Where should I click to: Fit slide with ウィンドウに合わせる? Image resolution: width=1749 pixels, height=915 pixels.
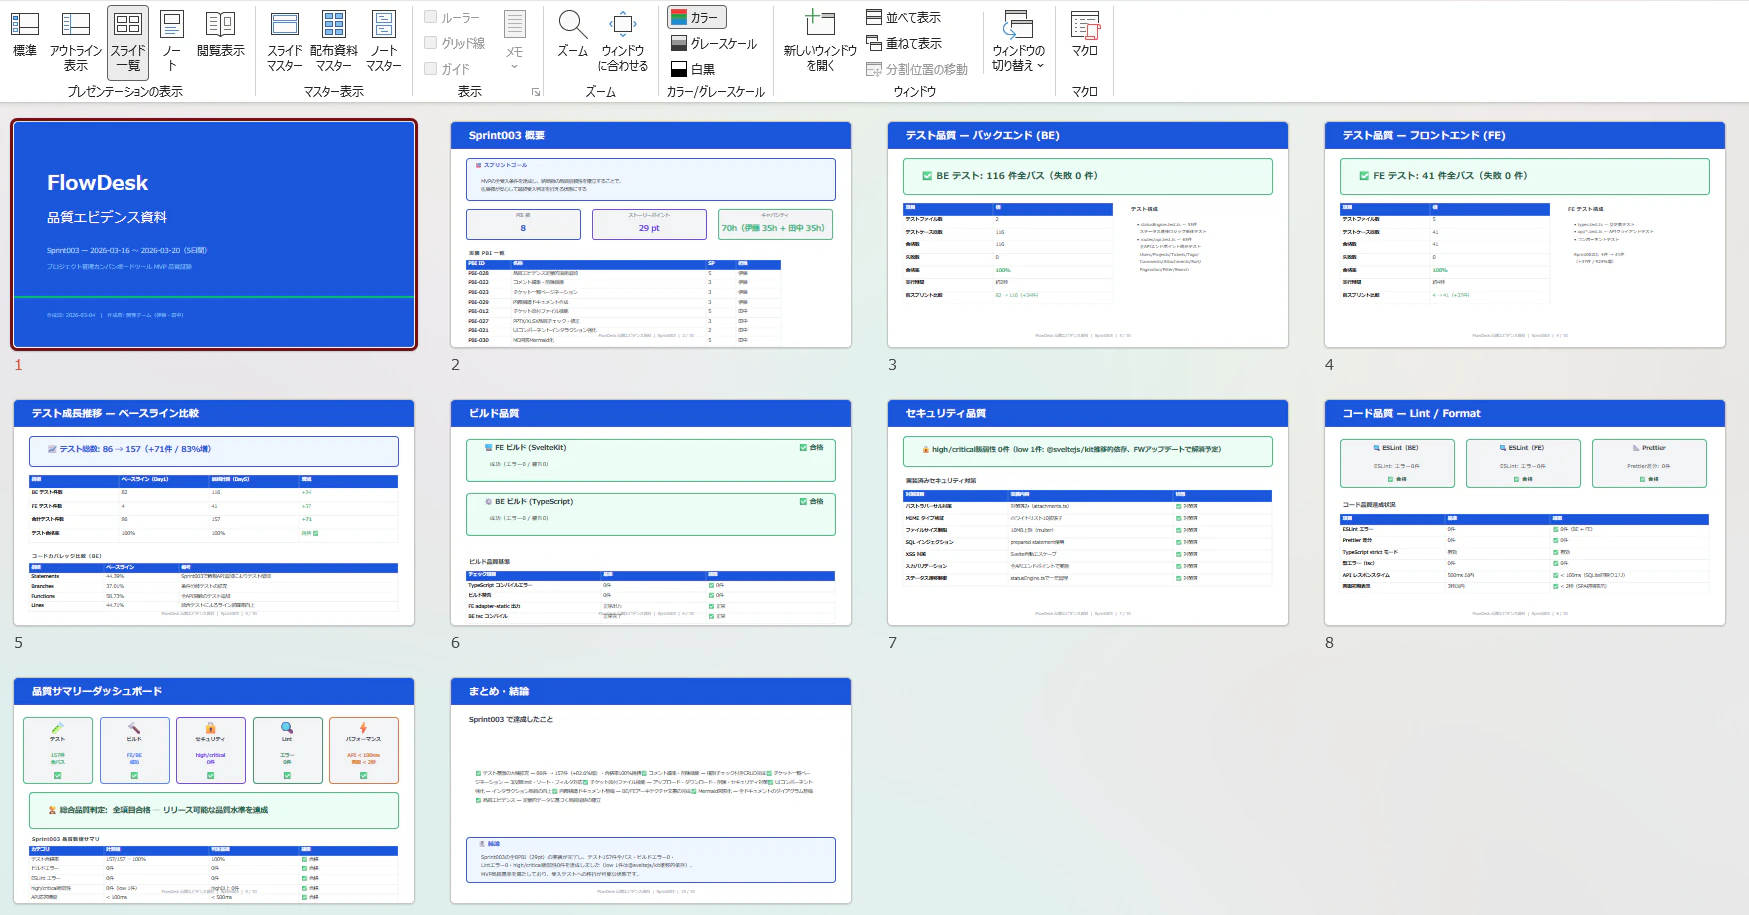(623, 41)
